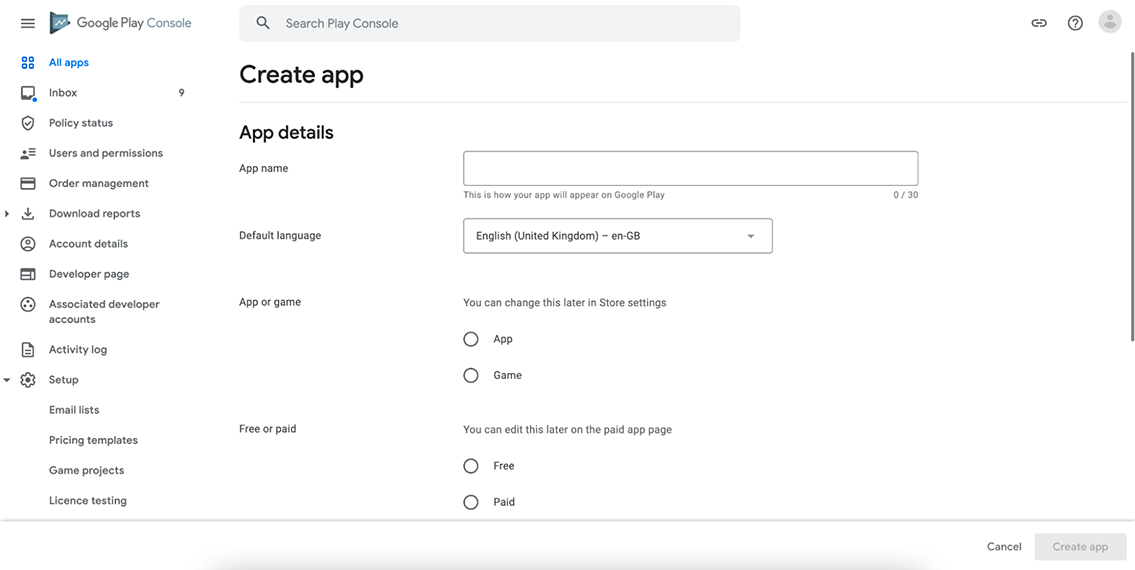Choose the Paid radio option
Screen dimensions: 1135x570
(471, 502)
